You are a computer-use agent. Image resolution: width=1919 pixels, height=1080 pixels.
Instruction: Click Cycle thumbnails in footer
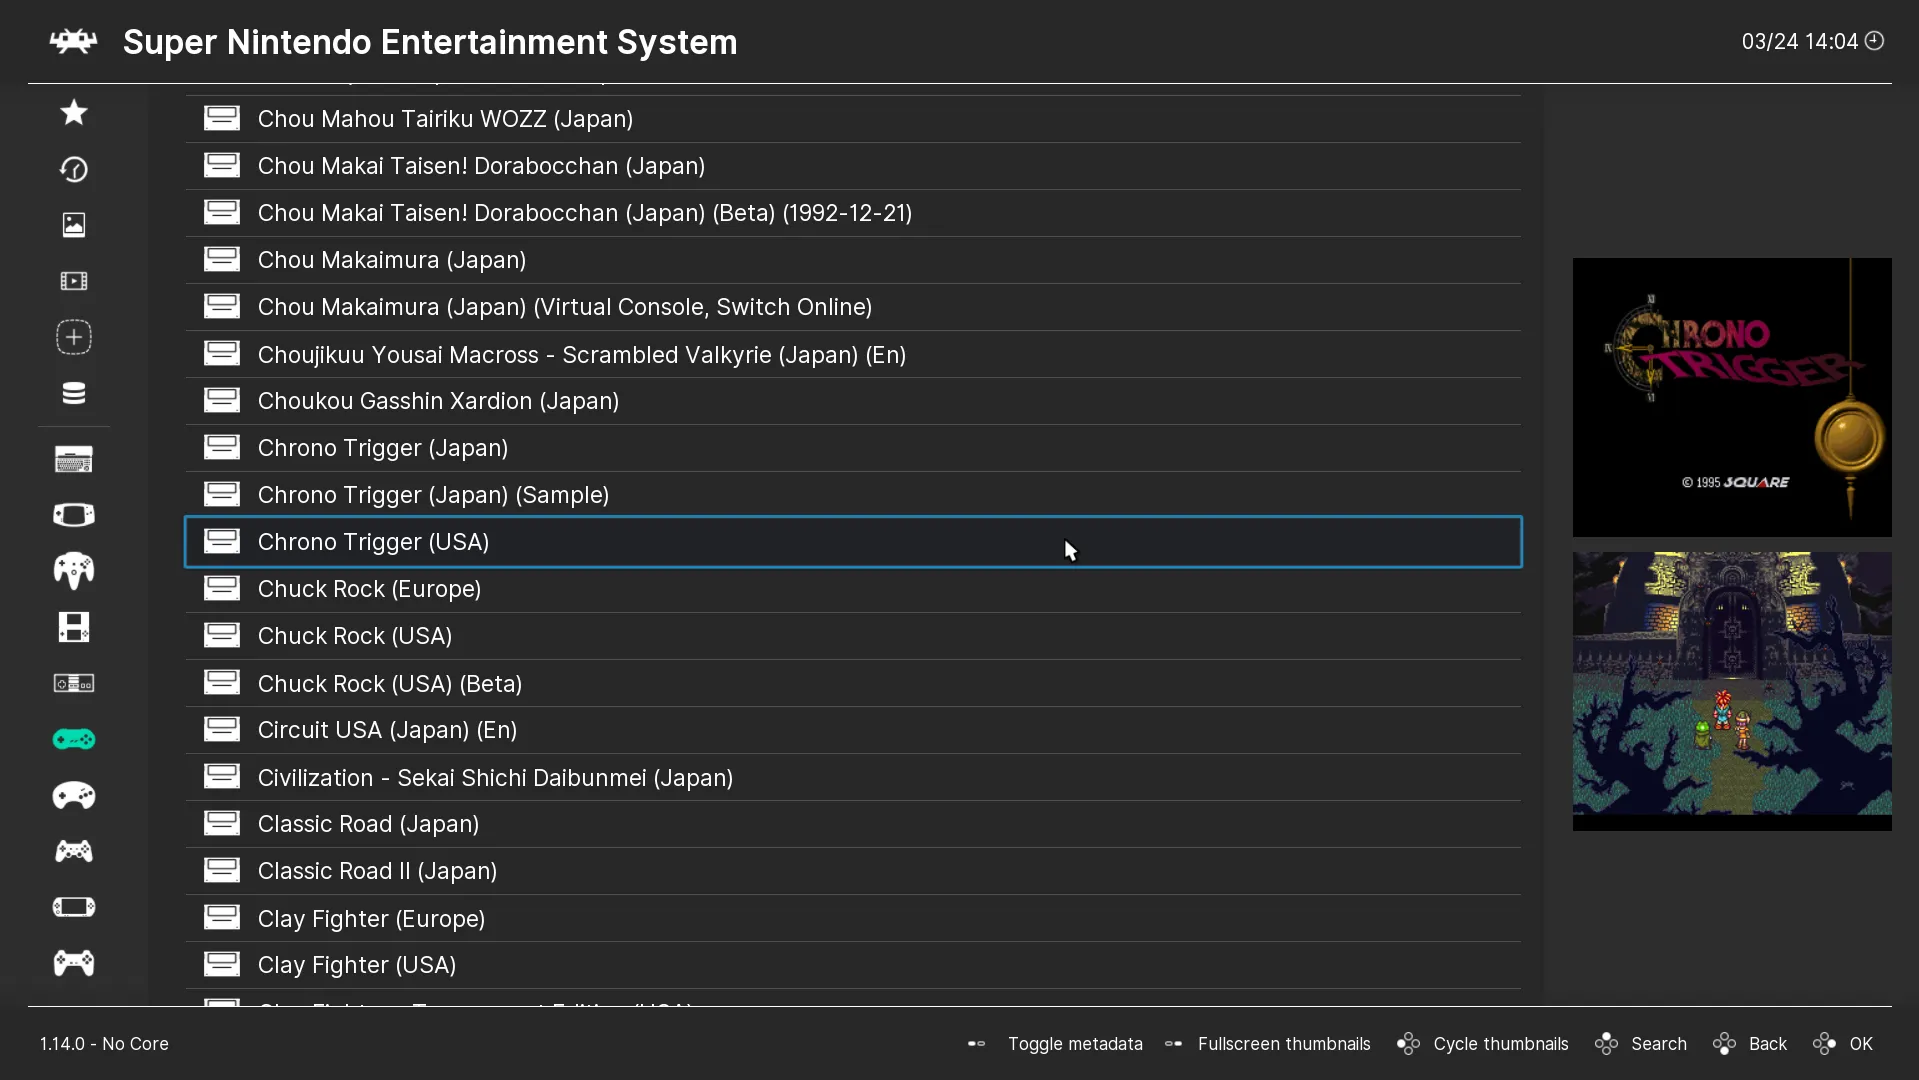click(1500, 1044)
